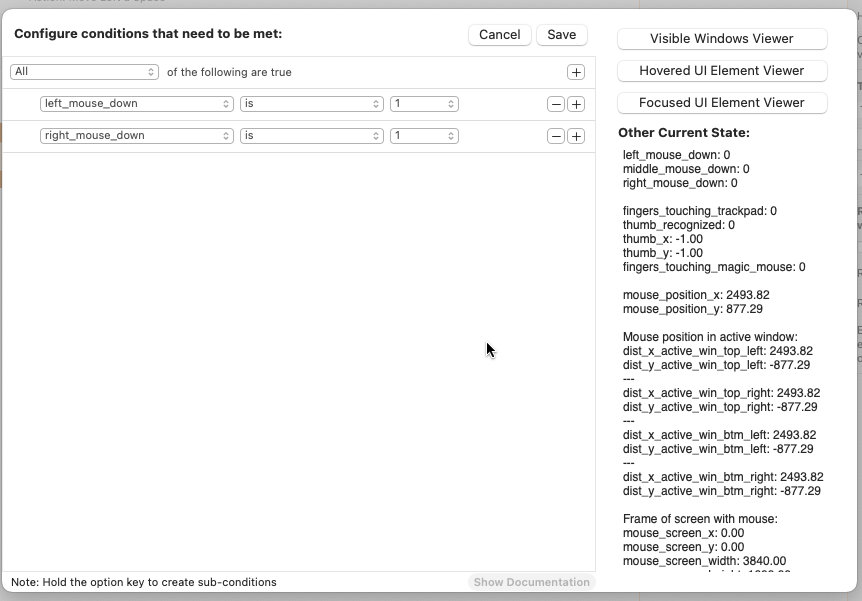The image size is (862, 601).
Task: Click mouse_position_y: 877.29 value
Action: click(693, 309)
